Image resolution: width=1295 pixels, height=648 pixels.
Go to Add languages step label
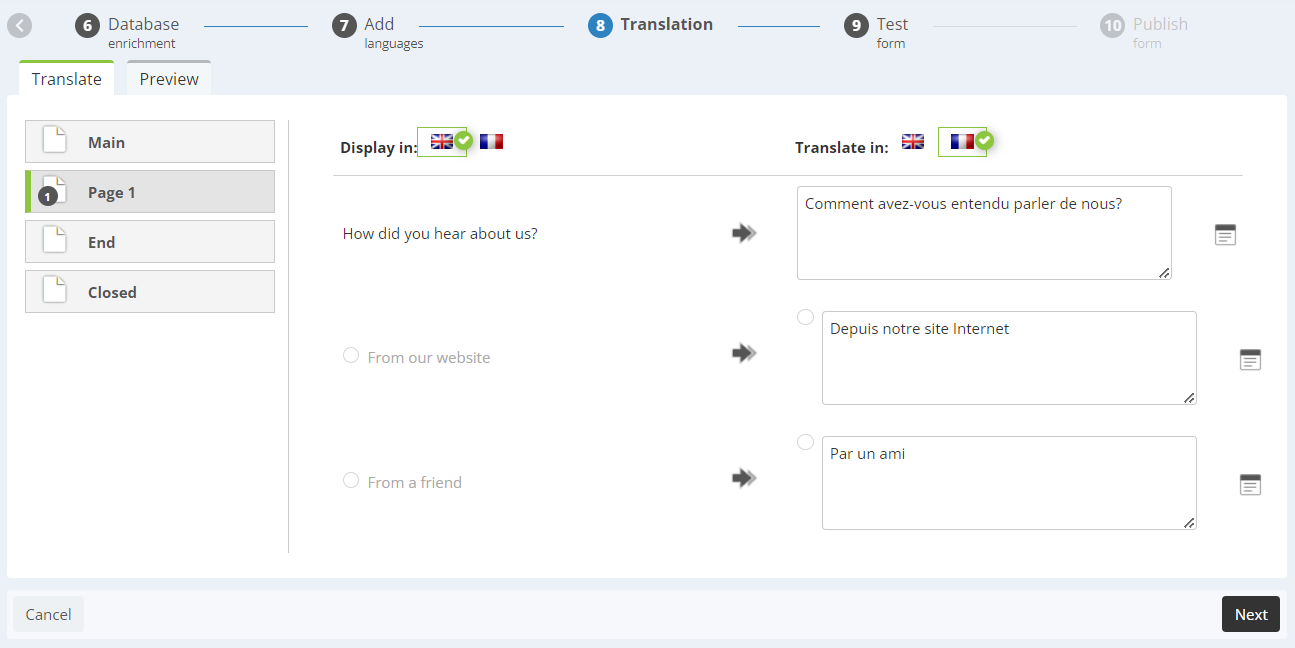pyautogui.click(x=393, y=32)
